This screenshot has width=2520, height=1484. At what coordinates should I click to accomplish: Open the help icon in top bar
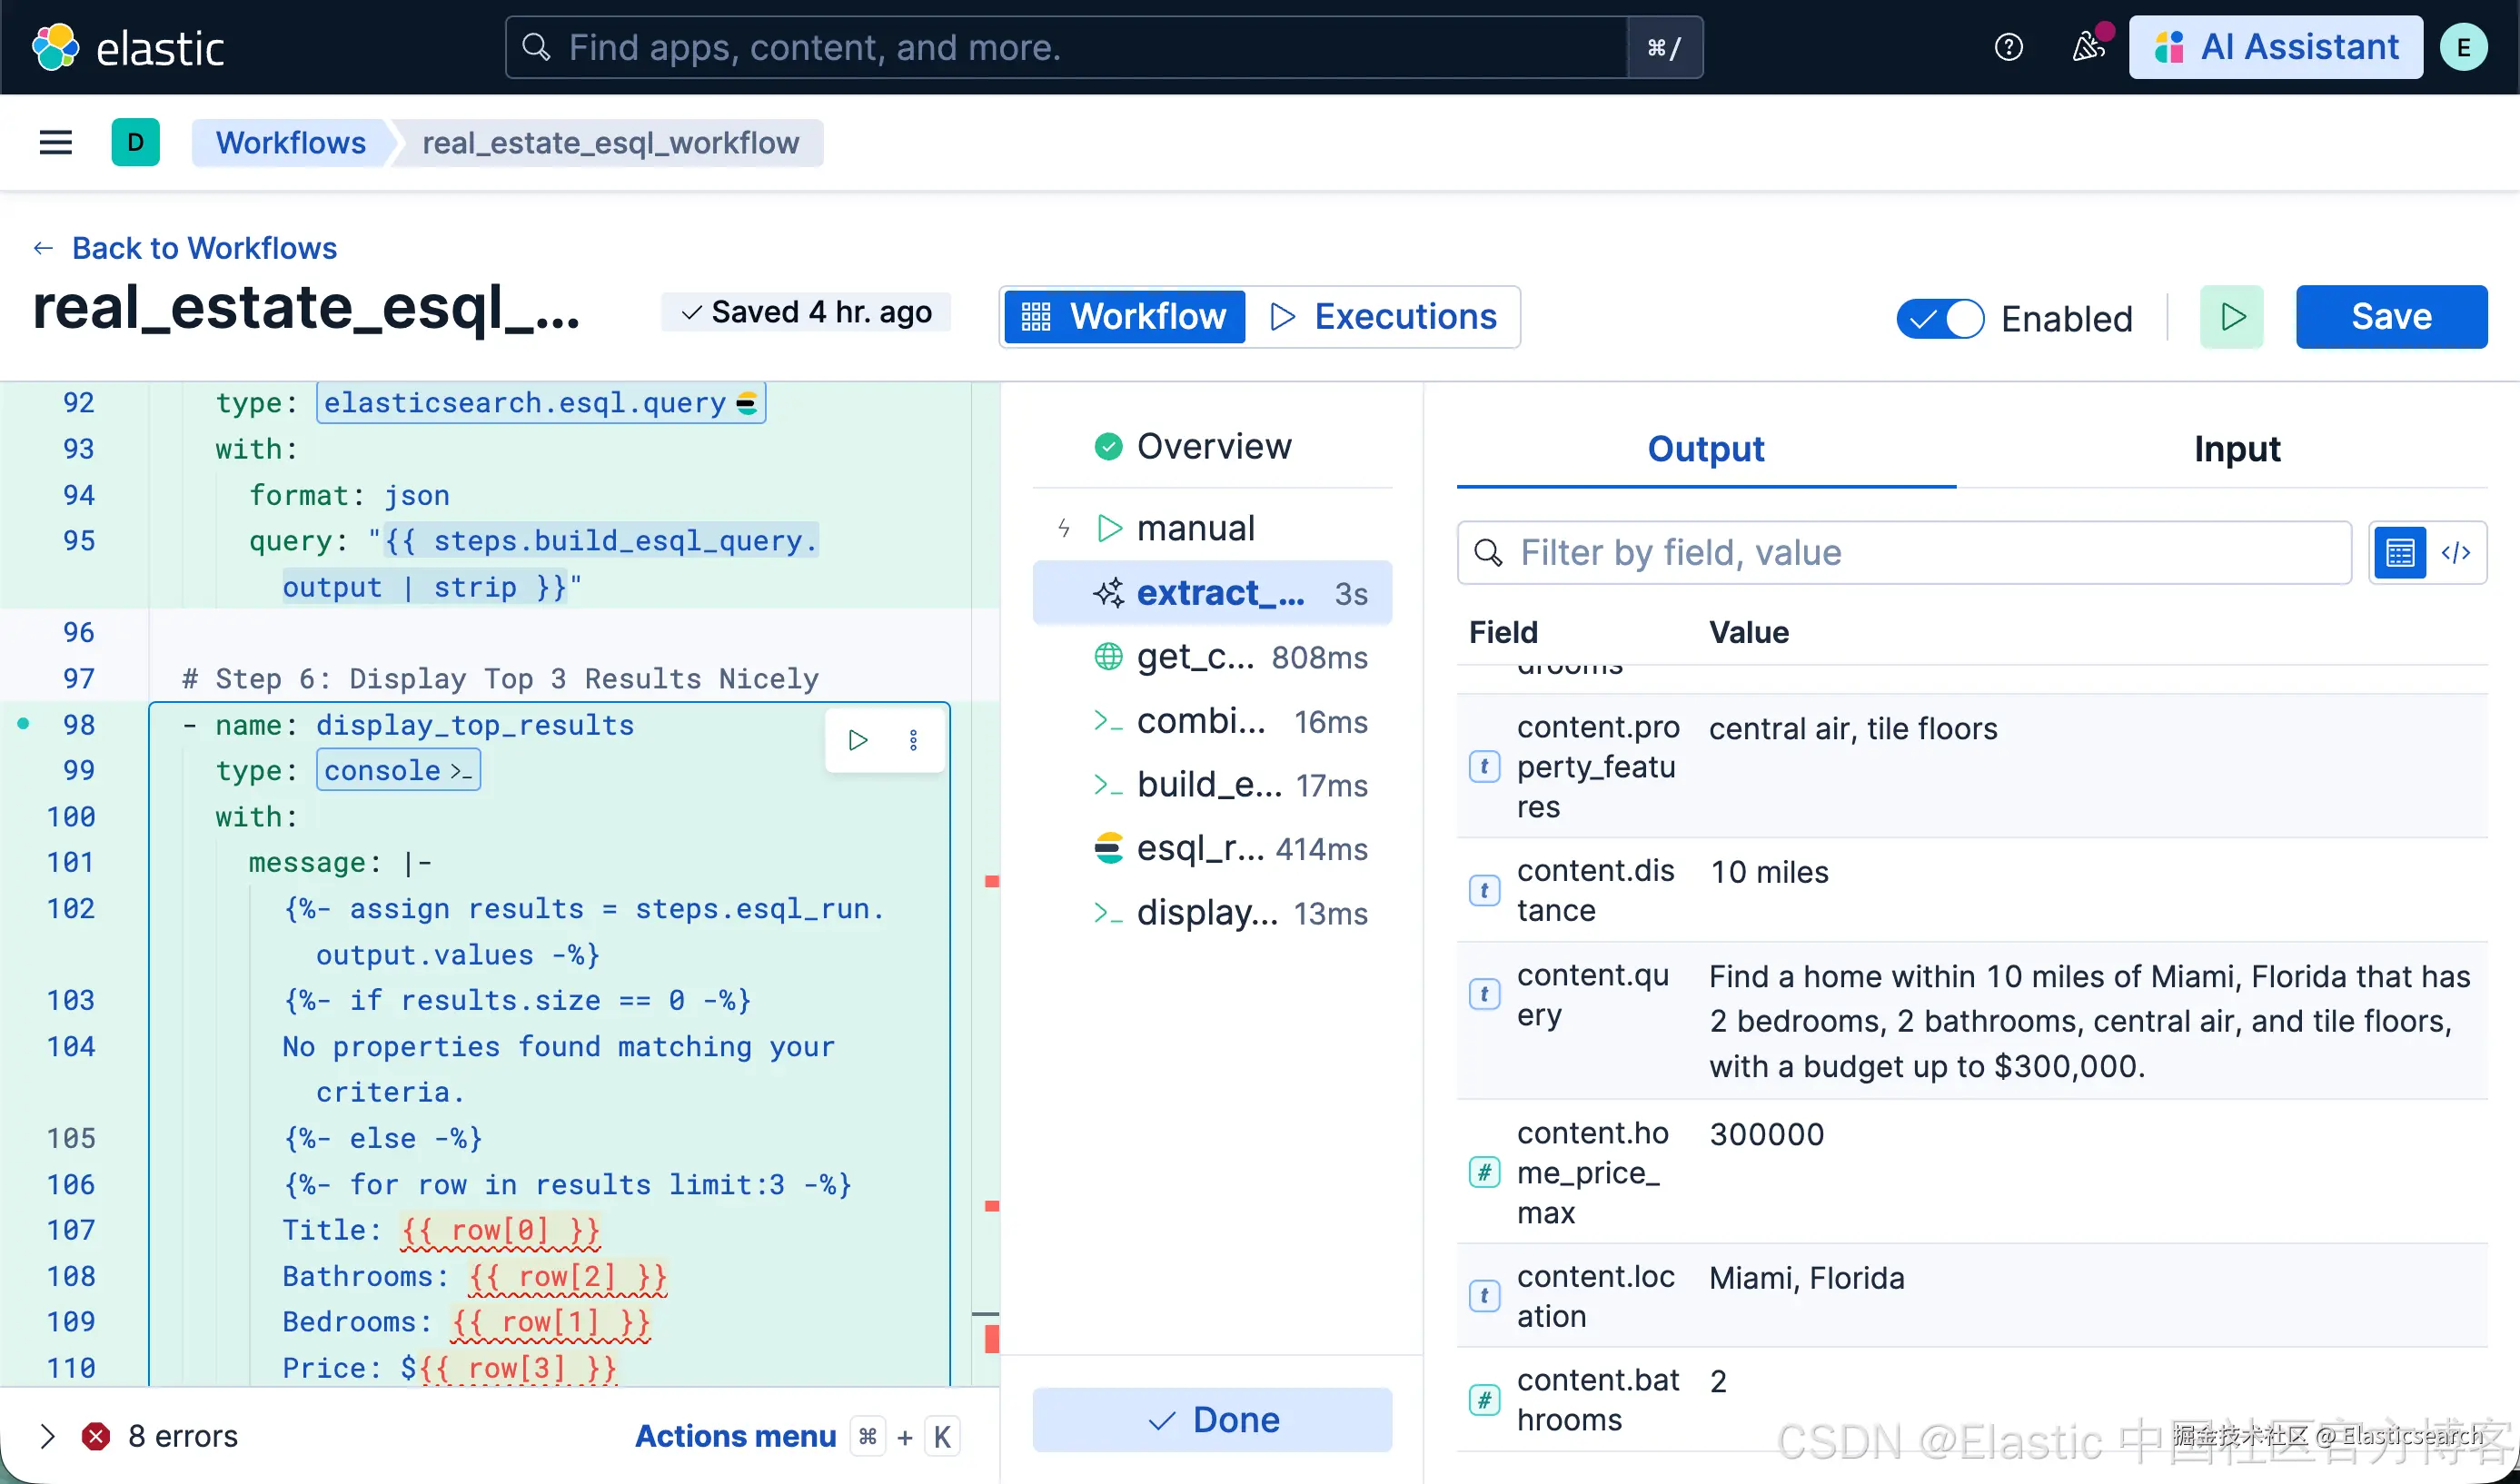coord(2008,47)
